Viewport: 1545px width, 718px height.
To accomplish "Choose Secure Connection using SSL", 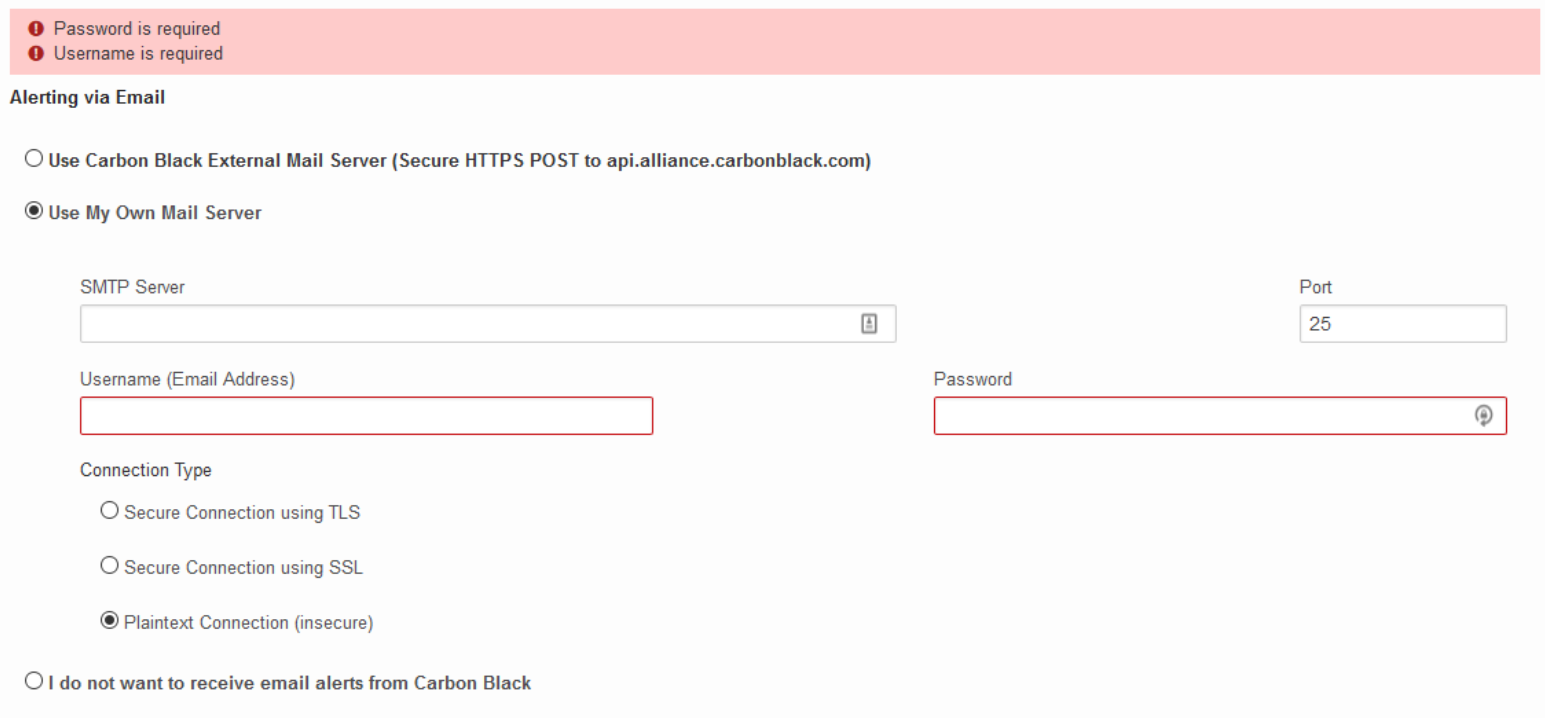I will coord(110,567).
